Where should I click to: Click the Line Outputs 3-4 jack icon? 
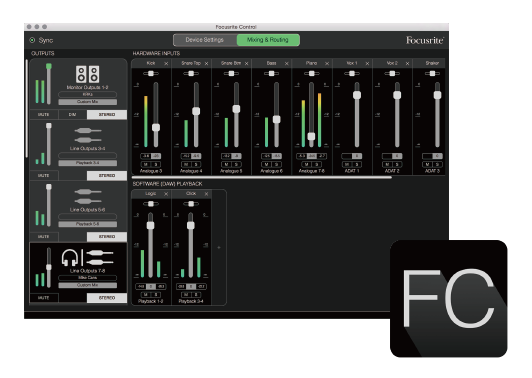click(x=88, y=135)
